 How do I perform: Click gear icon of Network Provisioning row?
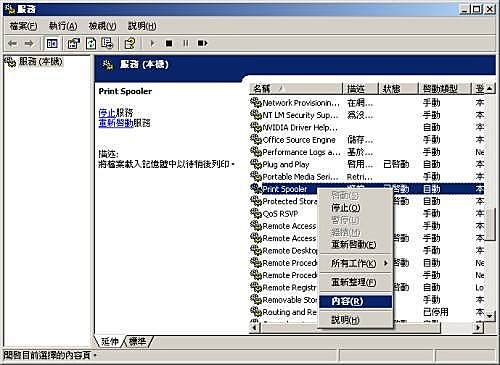click(256, 103)
